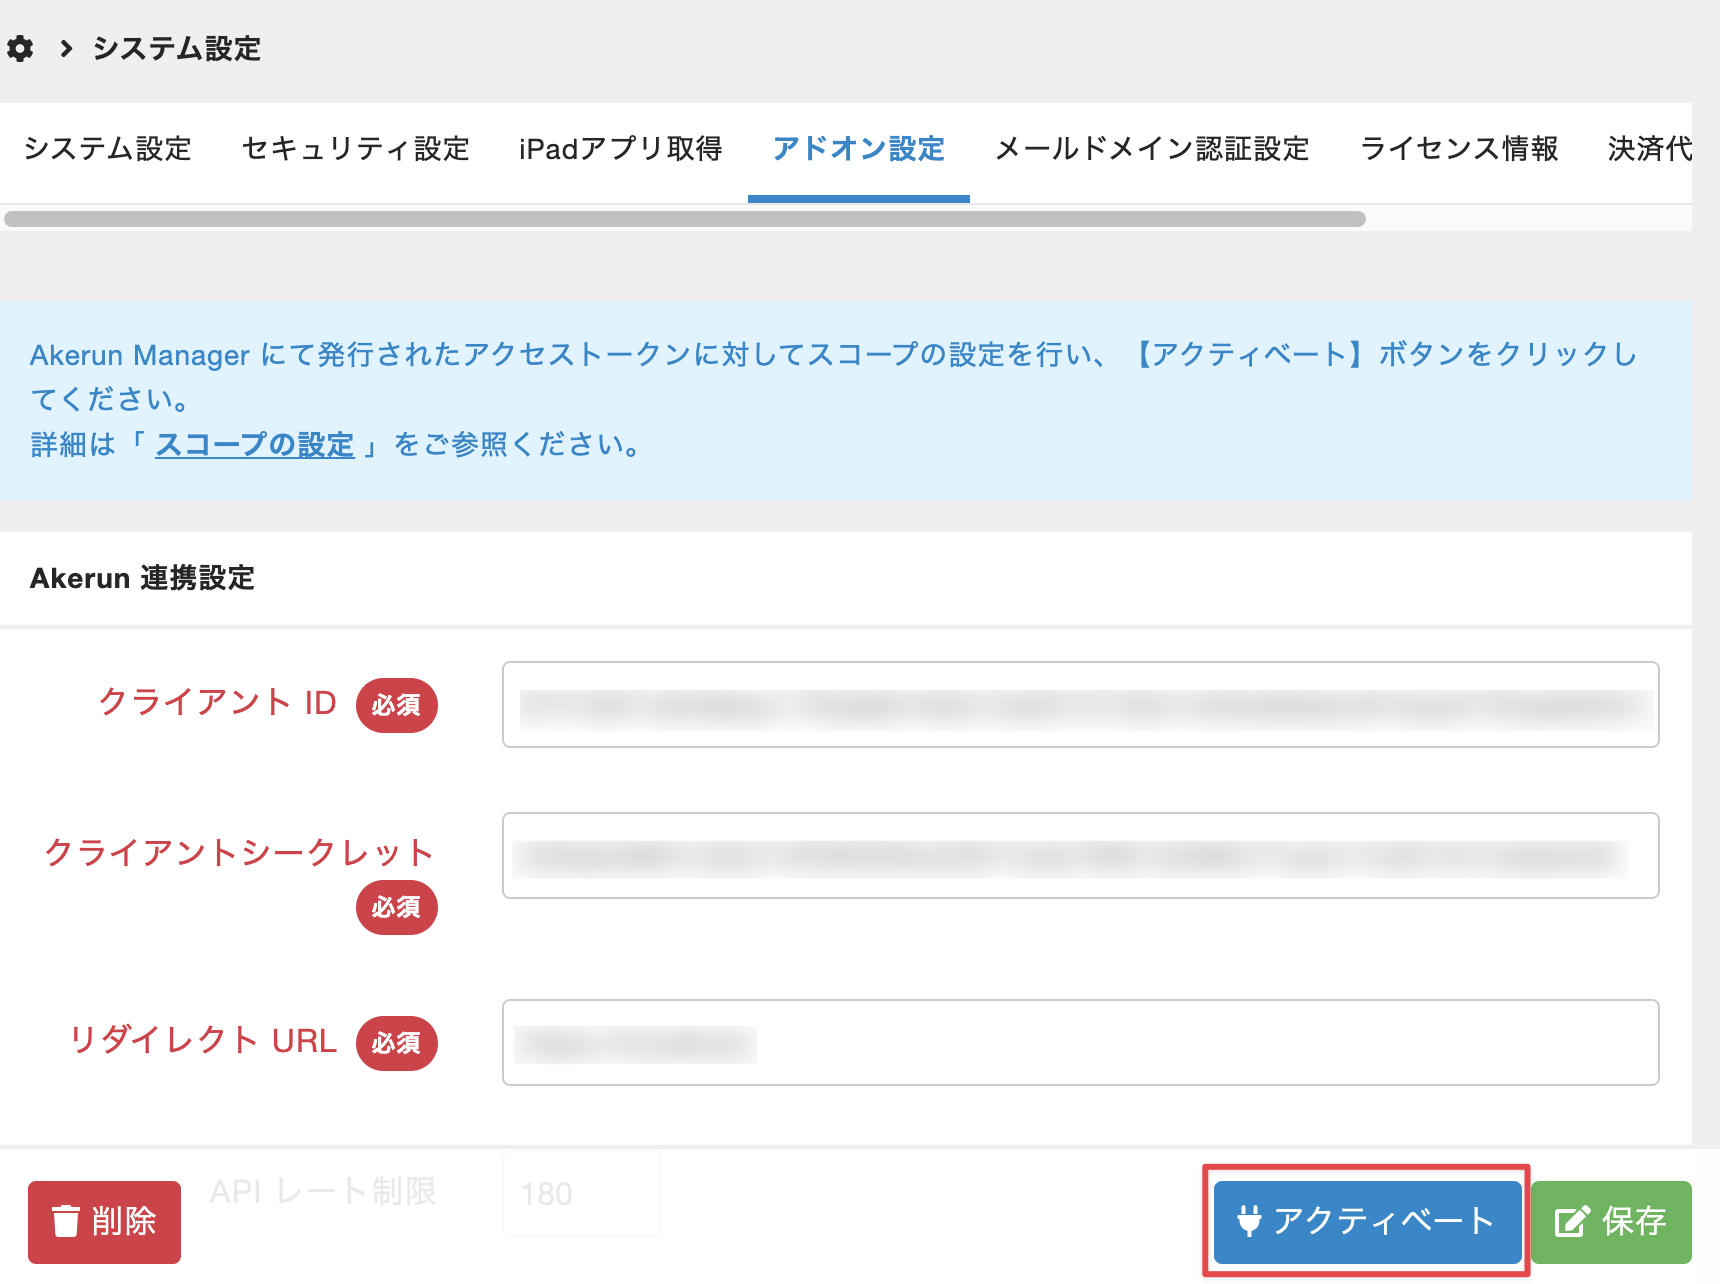The width and height of the screenshot is (1720, 1284).
Task: Focus the クライアントシークレット input field
Action: pyautogui.click(x=1080, y=856)
